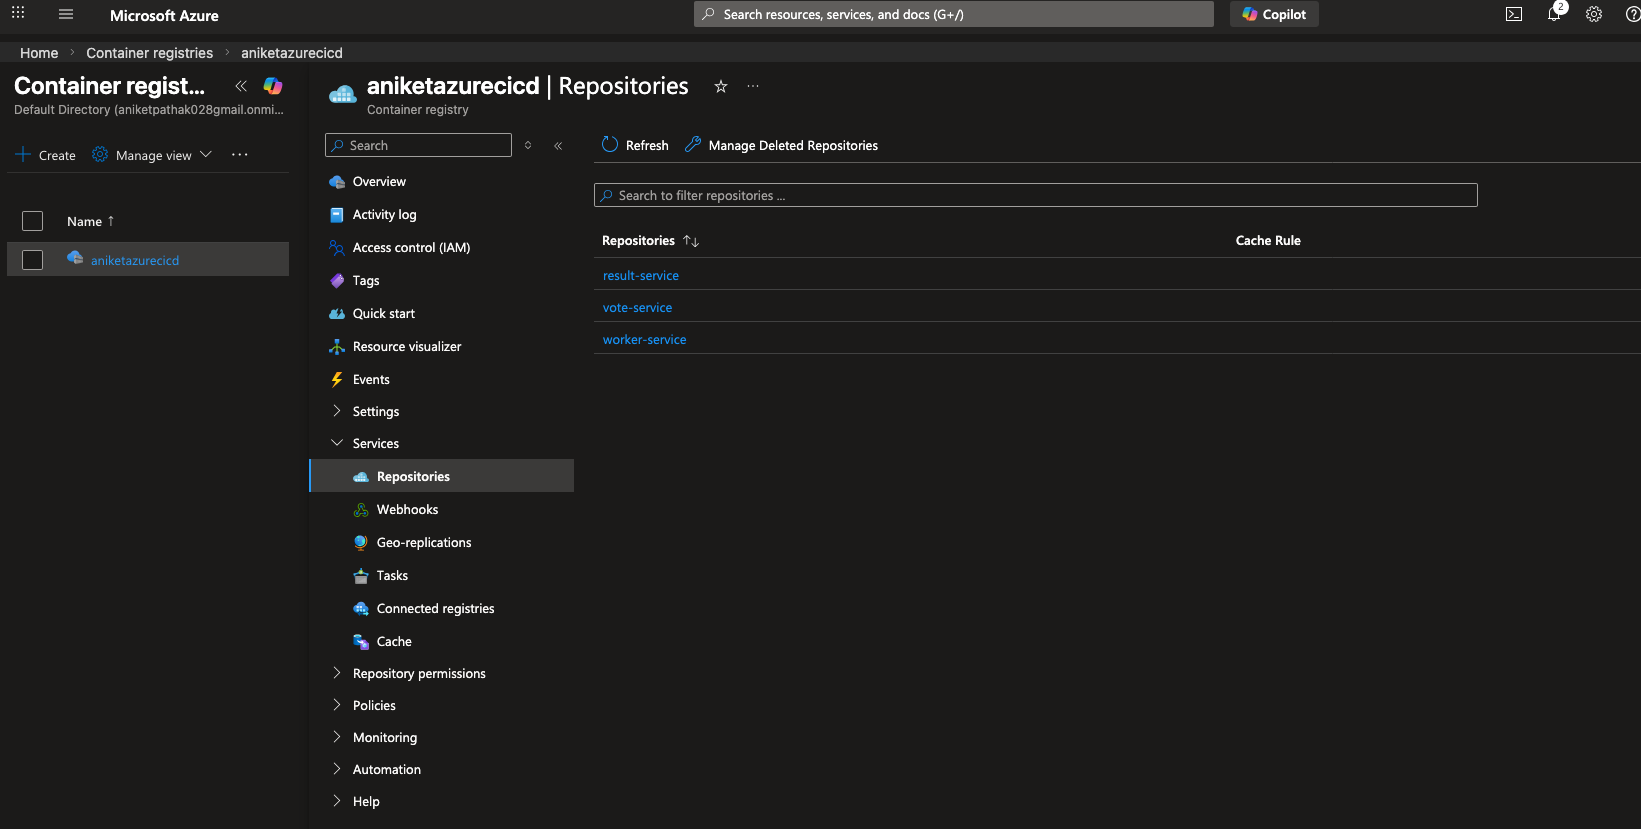Image resolution: width=1641 pixels, height=829 pixels.
Task: Expand the Settings section
Action: point(375,411)
